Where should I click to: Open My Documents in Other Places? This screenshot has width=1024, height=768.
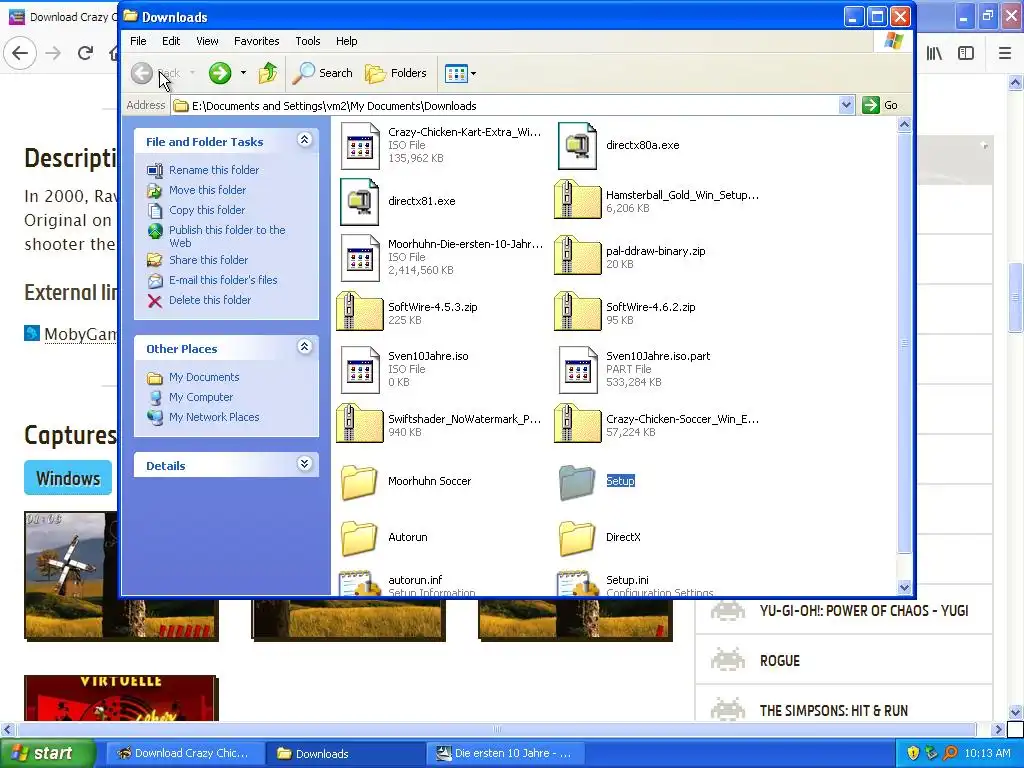(204, 377)
